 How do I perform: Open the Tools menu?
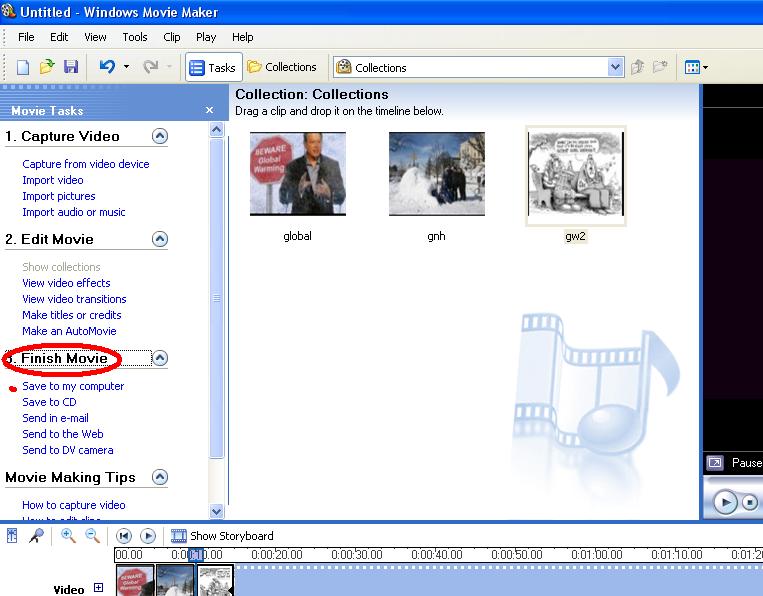tap(135, 37)
